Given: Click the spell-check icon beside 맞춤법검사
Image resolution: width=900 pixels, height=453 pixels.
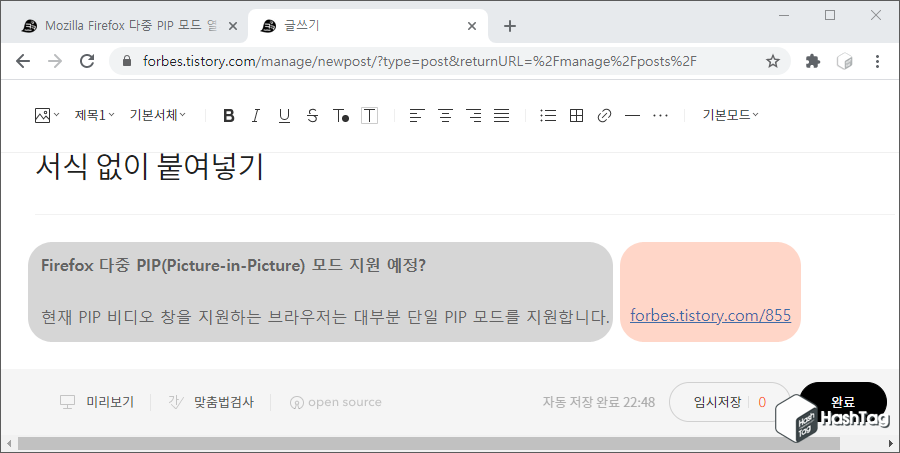Looking at the screenshot, I should [x=176, y=402].
